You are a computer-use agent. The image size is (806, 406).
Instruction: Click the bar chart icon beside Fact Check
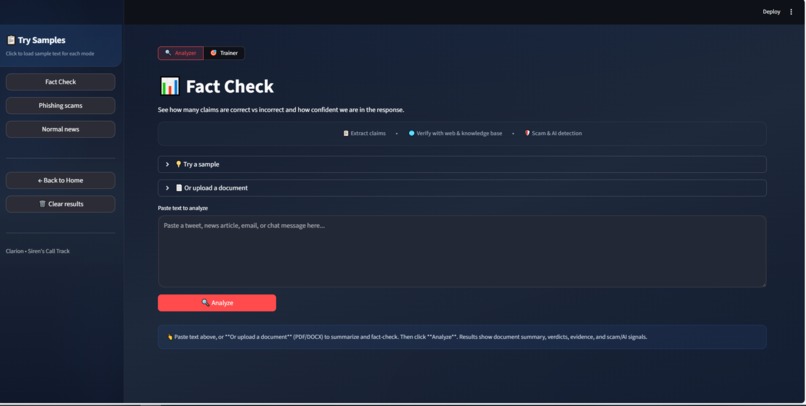[170, 86]
